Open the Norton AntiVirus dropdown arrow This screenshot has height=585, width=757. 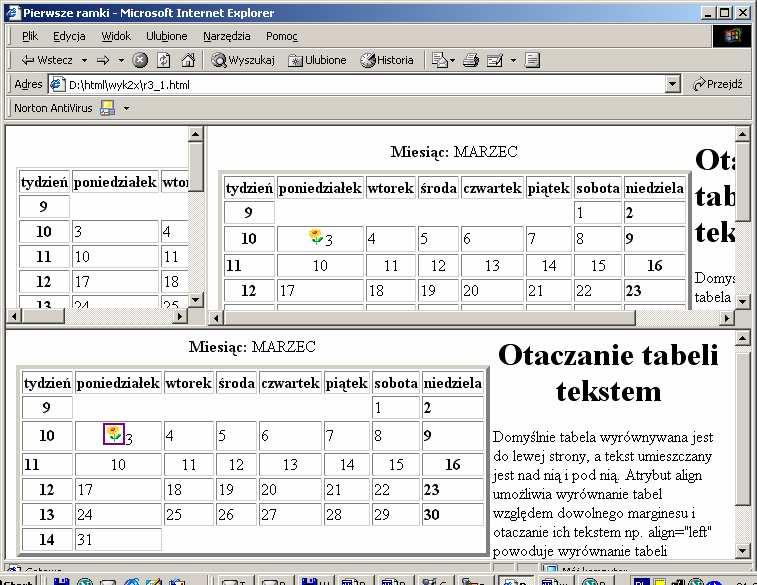[126, 108]
